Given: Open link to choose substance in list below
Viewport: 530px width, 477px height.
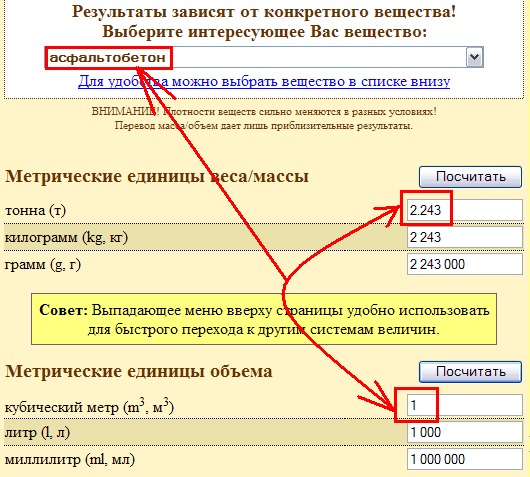Looking at the screenshot, I should pos(264,81).
